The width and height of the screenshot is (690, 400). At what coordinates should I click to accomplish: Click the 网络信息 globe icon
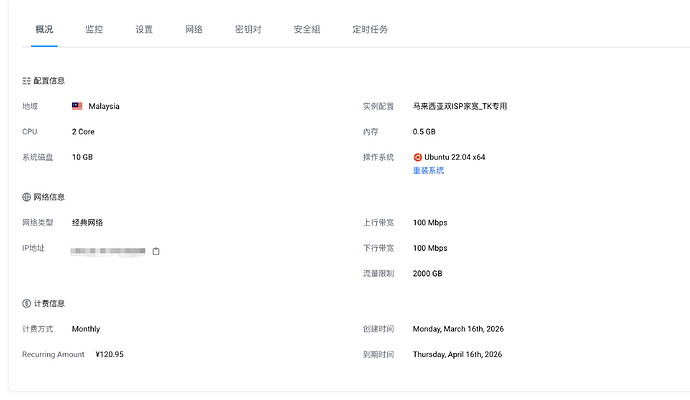point(26,197)
